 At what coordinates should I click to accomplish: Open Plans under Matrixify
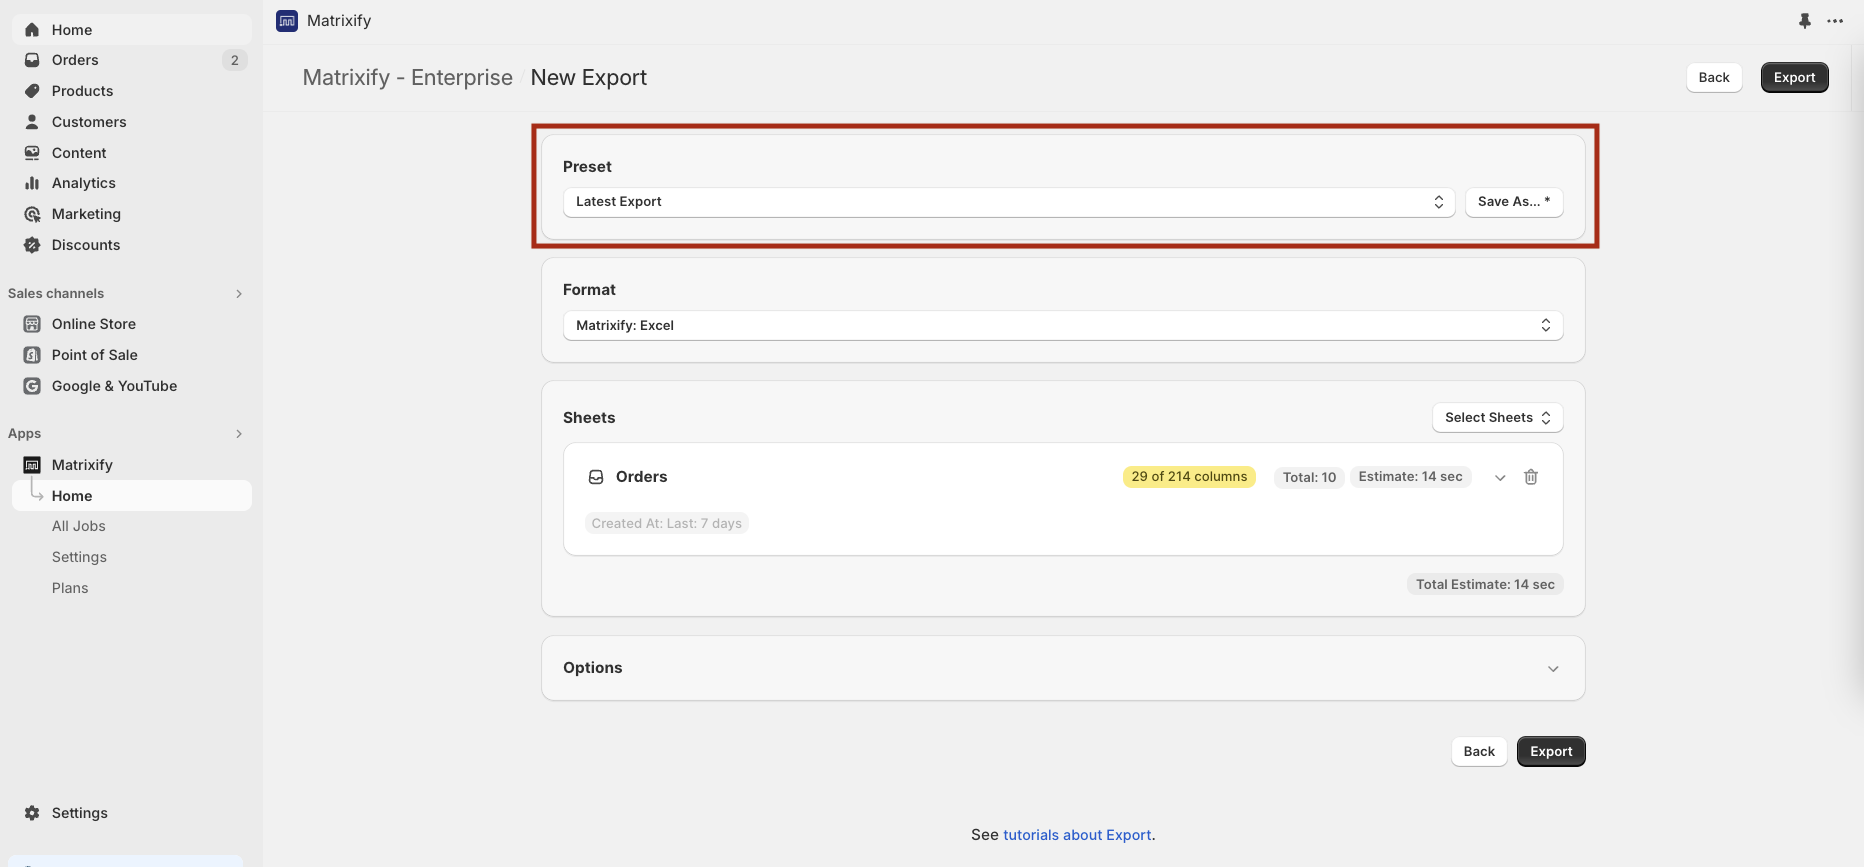coord(70,588)
